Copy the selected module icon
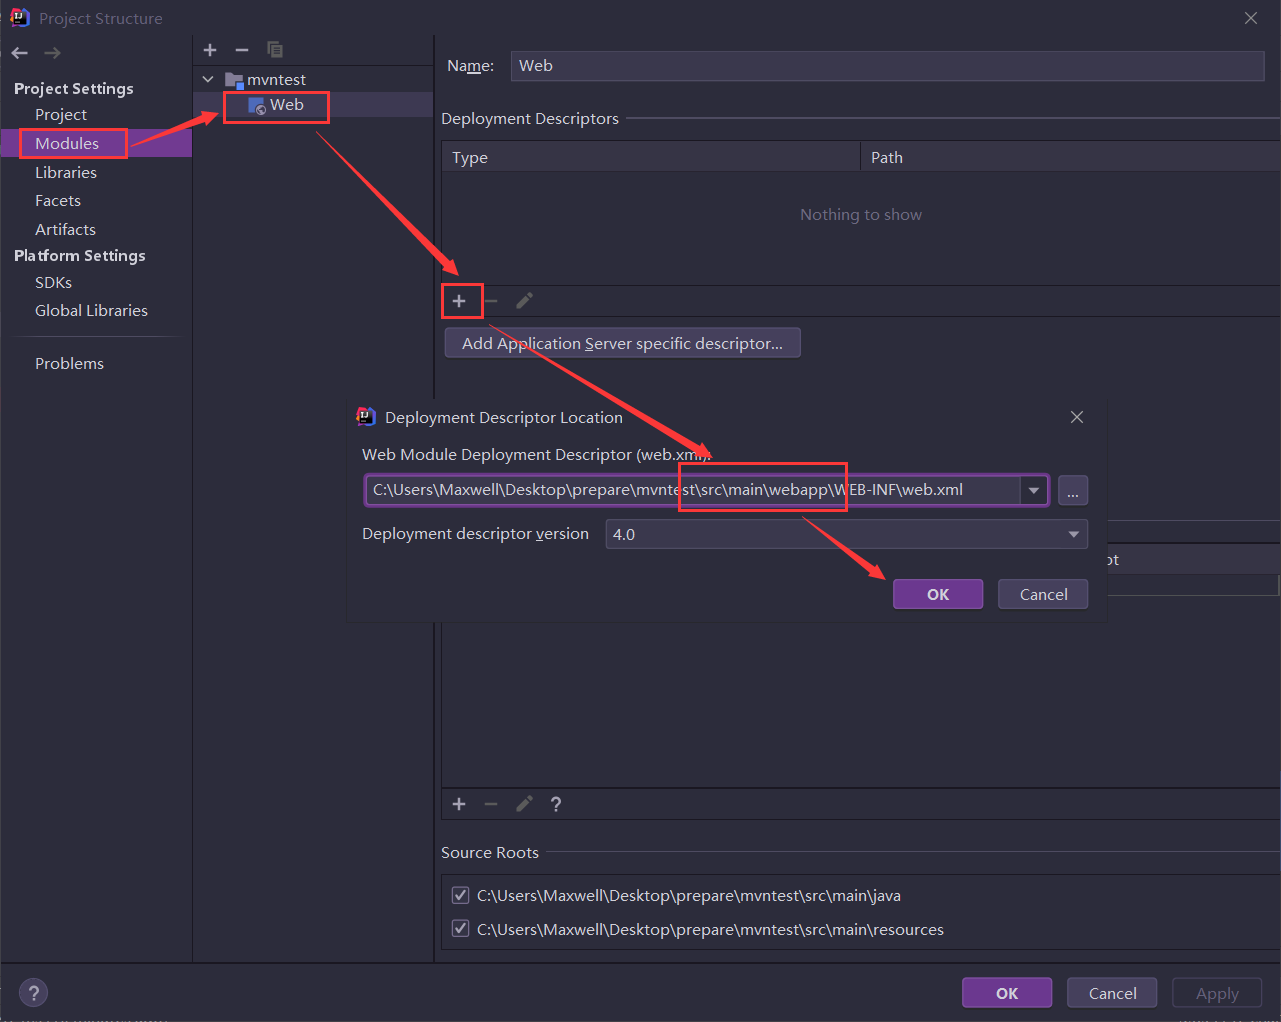This screenshot has height=1022, width=1281. pyautogui.click(x=275, y=50)
